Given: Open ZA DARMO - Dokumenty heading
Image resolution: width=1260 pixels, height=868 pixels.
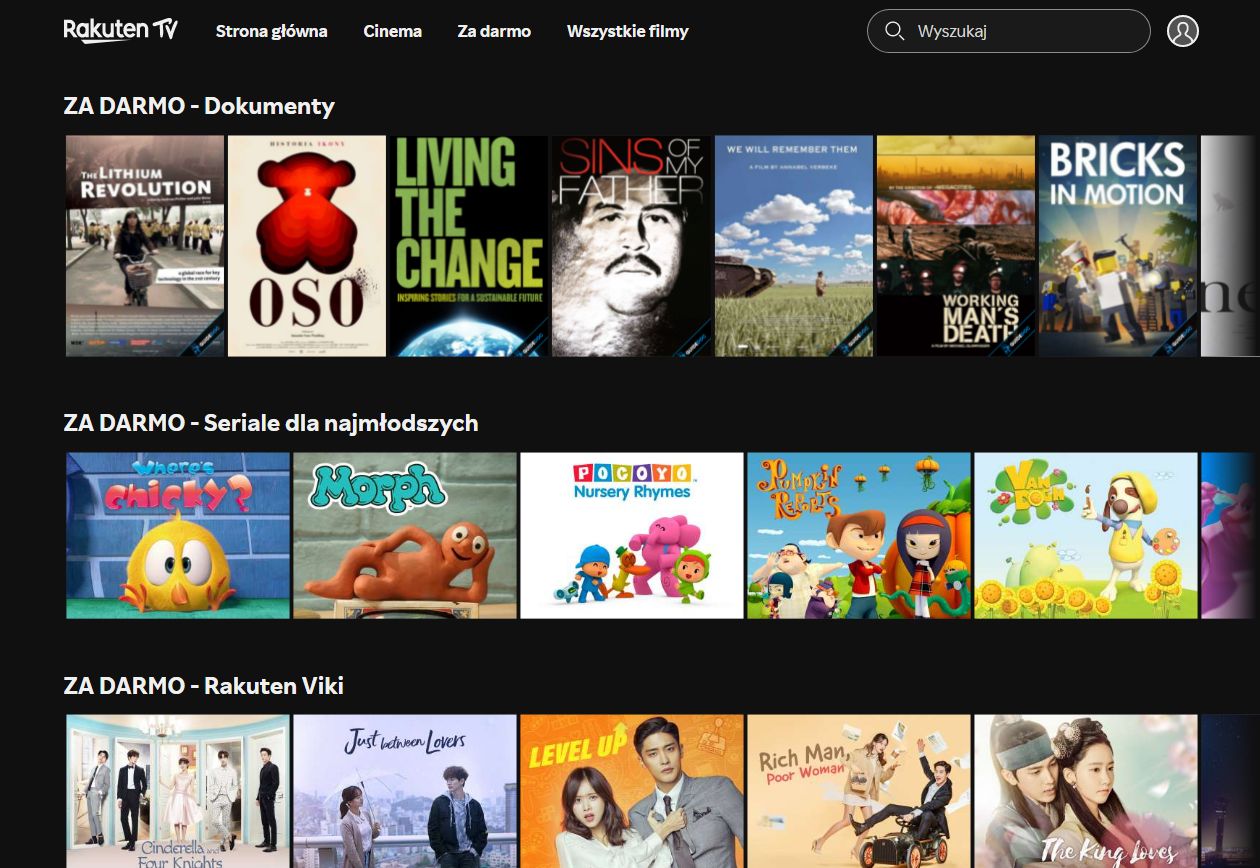Looking at the screenshot, I should (x=199, y=106).
